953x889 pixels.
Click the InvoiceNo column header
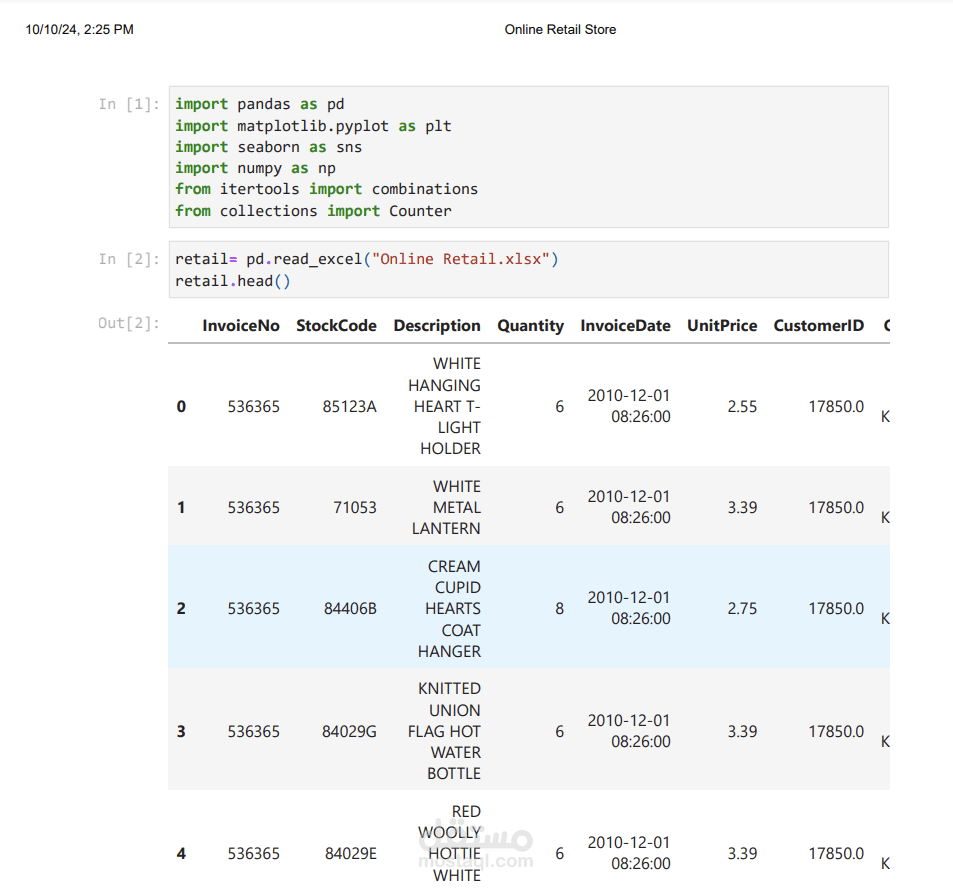[x=241, y=326]
